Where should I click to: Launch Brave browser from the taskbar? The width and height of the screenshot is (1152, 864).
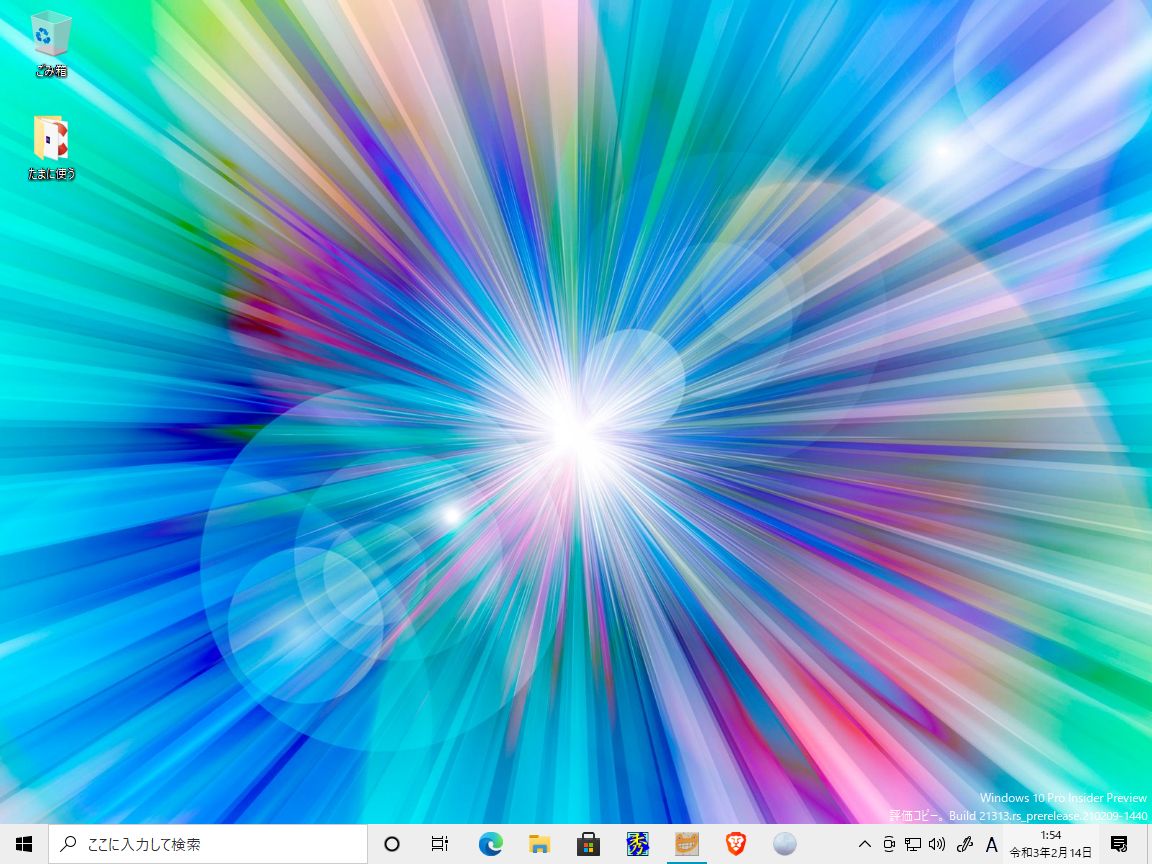(x=735, y=844)
